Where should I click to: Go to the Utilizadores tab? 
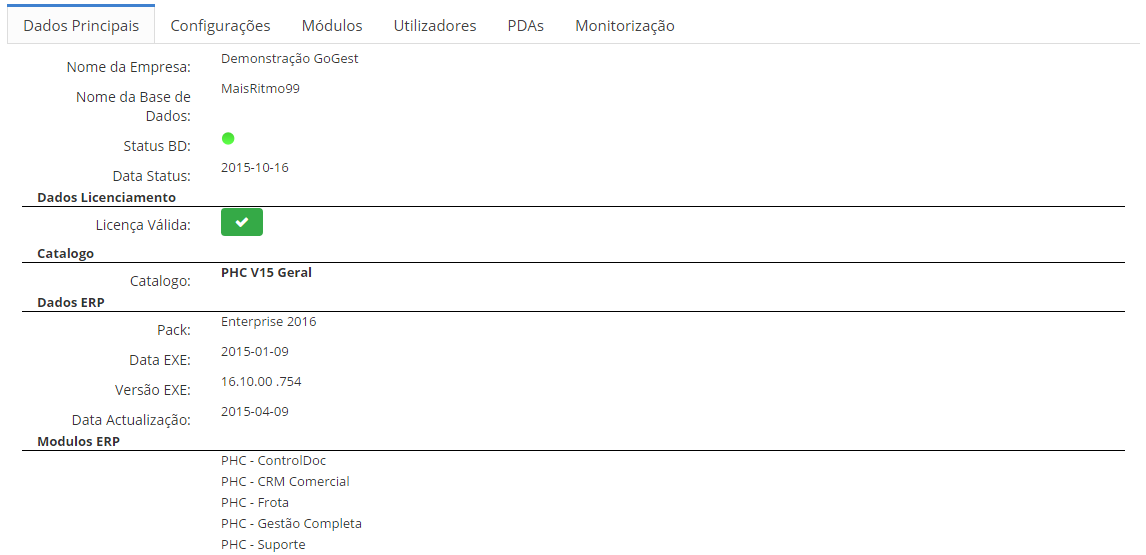[x=435, y=26]
